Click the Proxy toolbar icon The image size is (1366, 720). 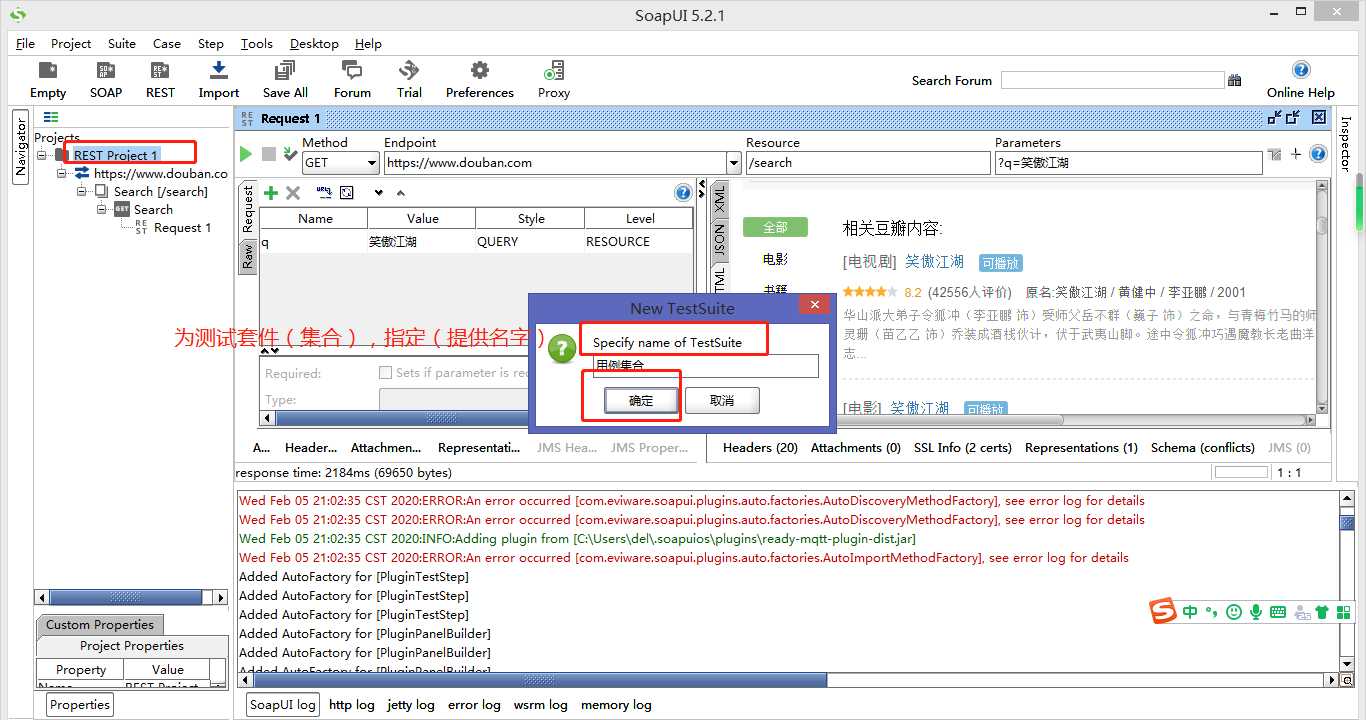[553, 71]
